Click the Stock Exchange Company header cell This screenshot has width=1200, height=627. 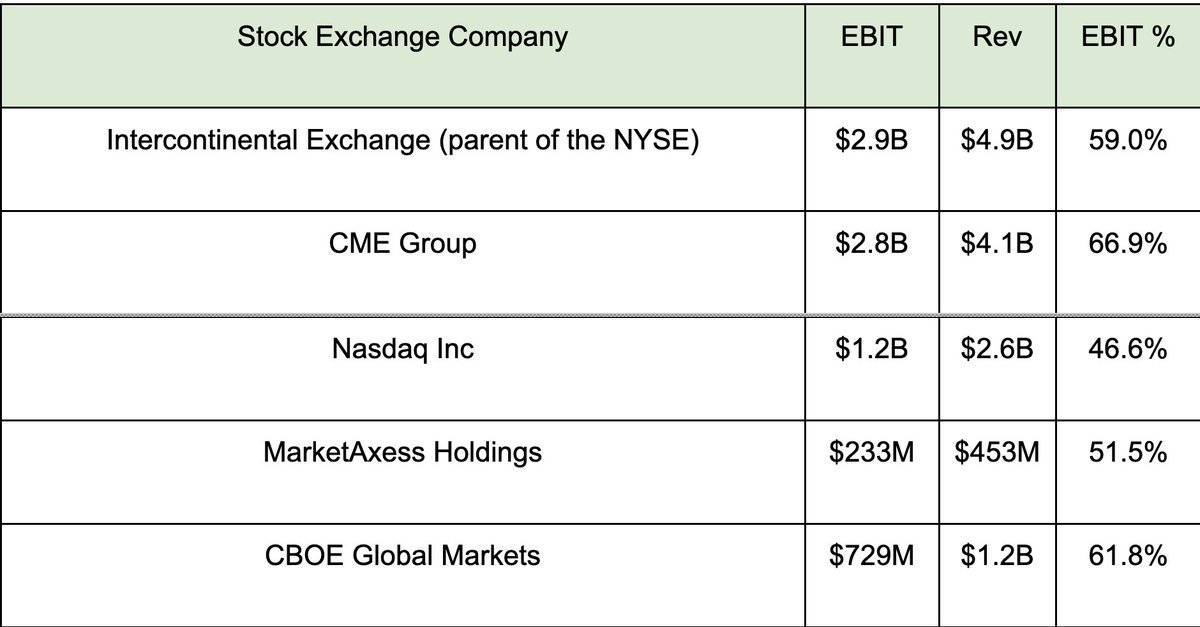[x=402, y=39]
